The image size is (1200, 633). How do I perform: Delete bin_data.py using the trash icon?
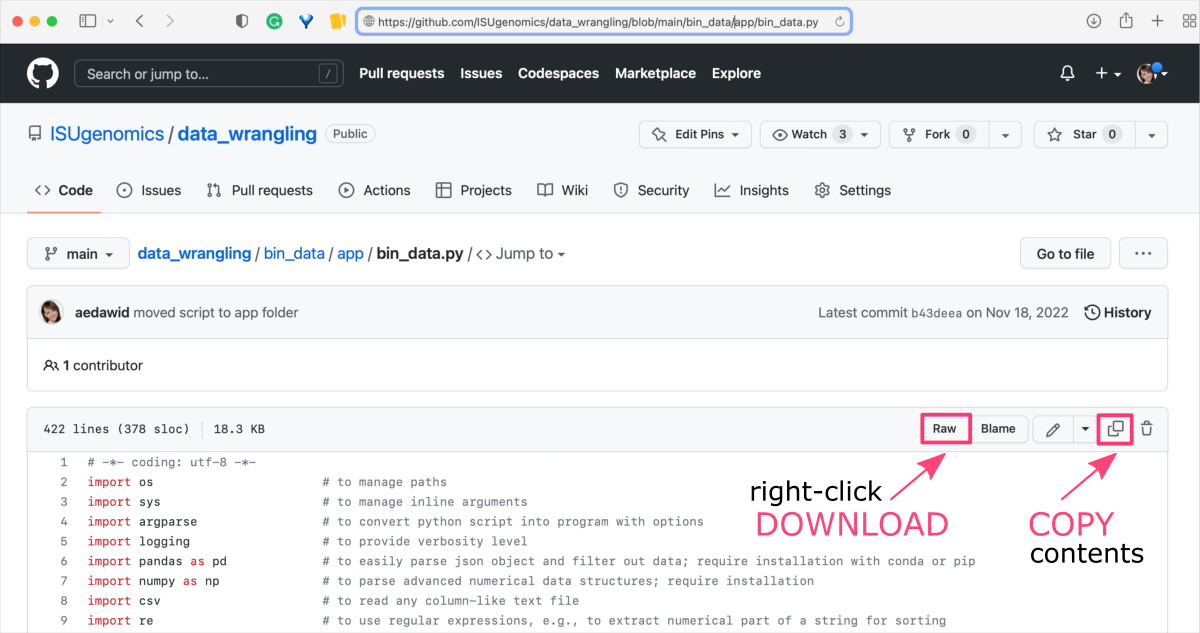click(x=1146, y=428)
